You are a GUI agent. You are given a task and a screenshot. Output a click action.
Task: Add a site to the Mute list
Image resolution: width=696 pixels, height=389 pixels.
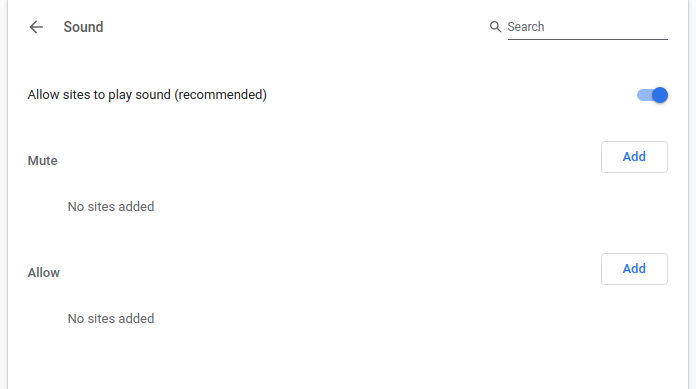click(634, 157)
